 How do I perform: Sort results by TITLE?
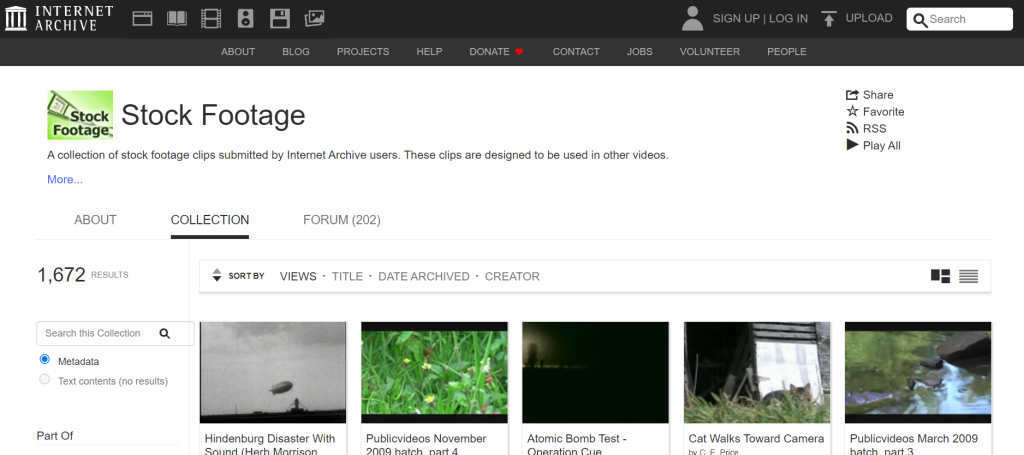coord(347,276)
